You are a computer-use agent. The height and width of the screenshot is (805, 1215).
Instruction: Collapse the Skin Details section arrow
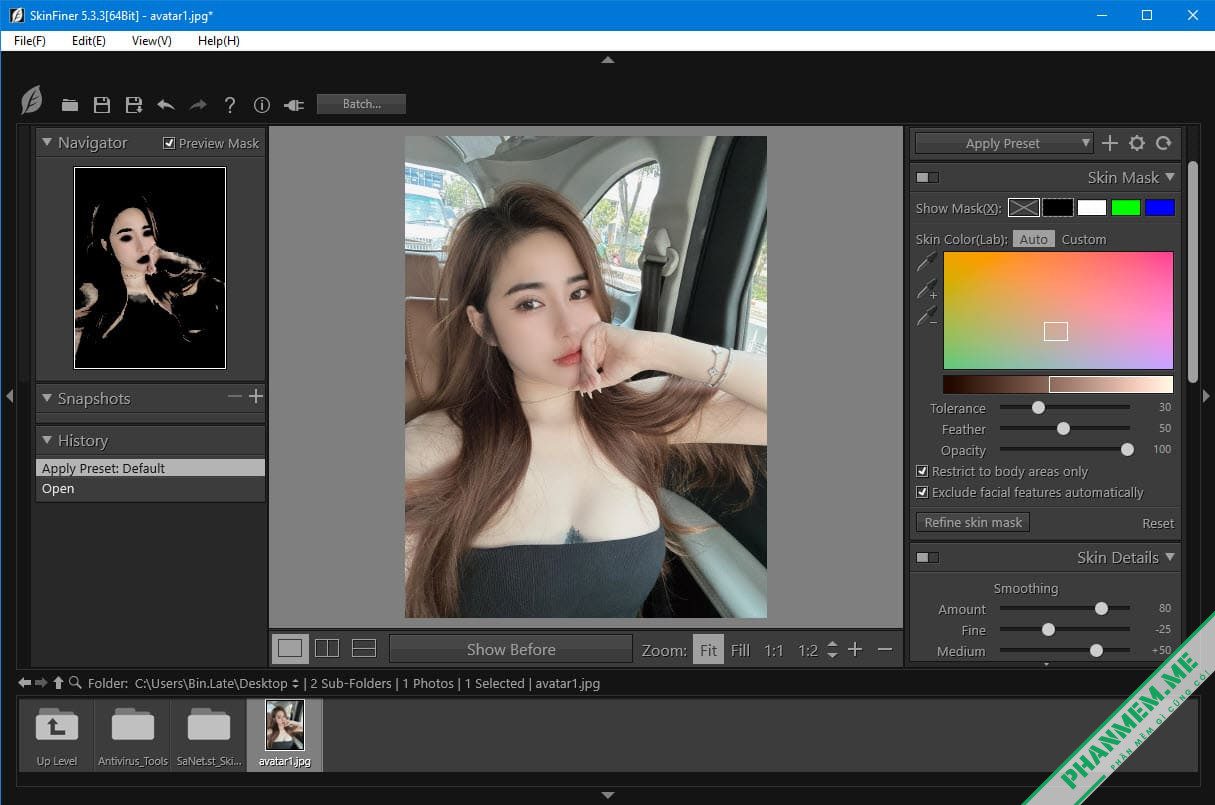(x=1170, y=557)
